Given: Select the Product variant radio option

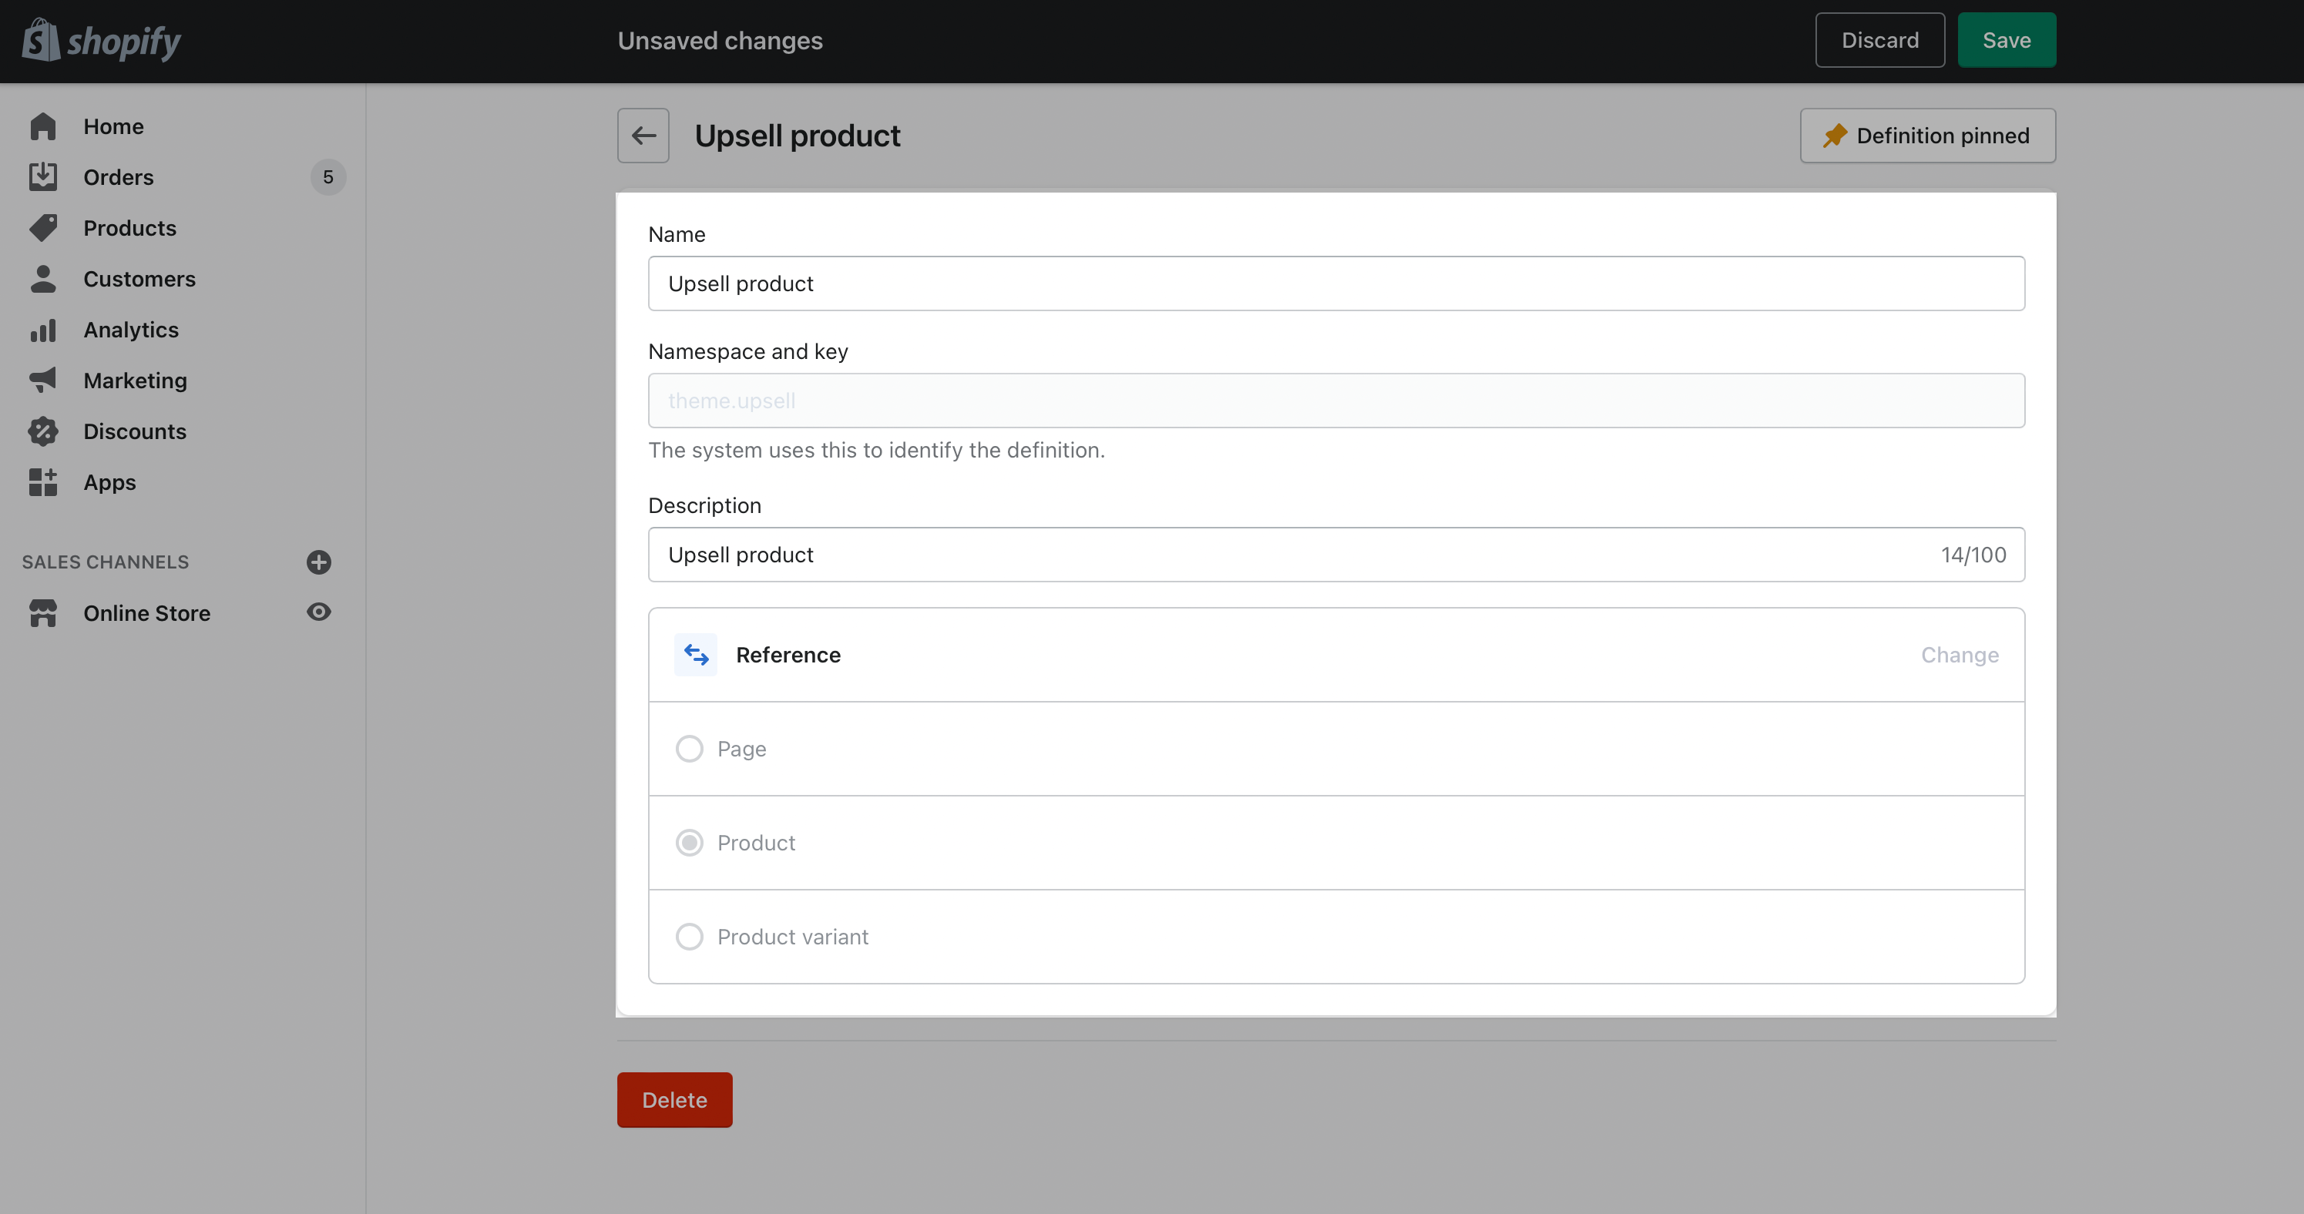Looking at the screenshot, I should pyautogui.click(x=689, y=937).
